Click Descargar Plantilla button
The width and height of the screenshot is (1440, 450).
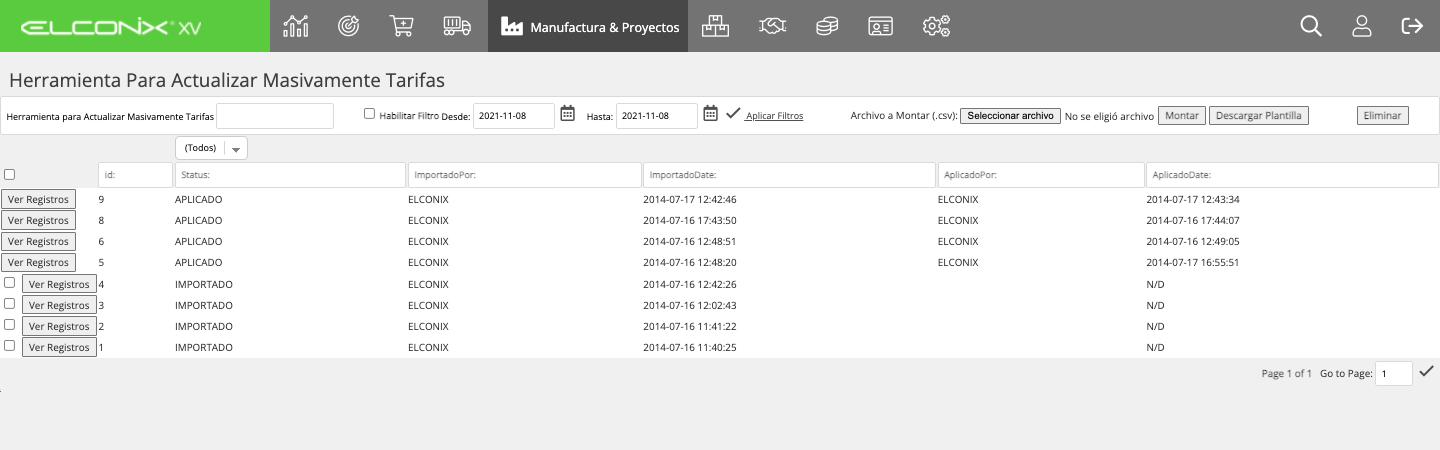tap(1259, 116)
